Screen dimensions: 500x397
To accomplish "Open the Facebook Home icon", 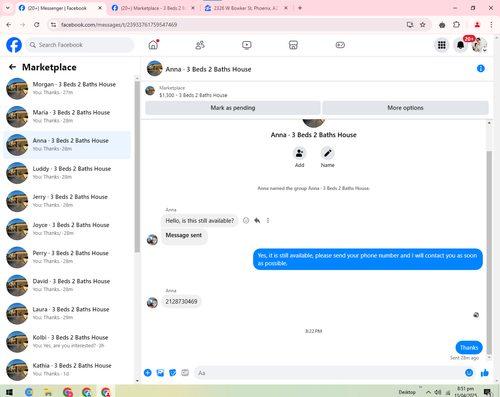I will coord(153,45).
